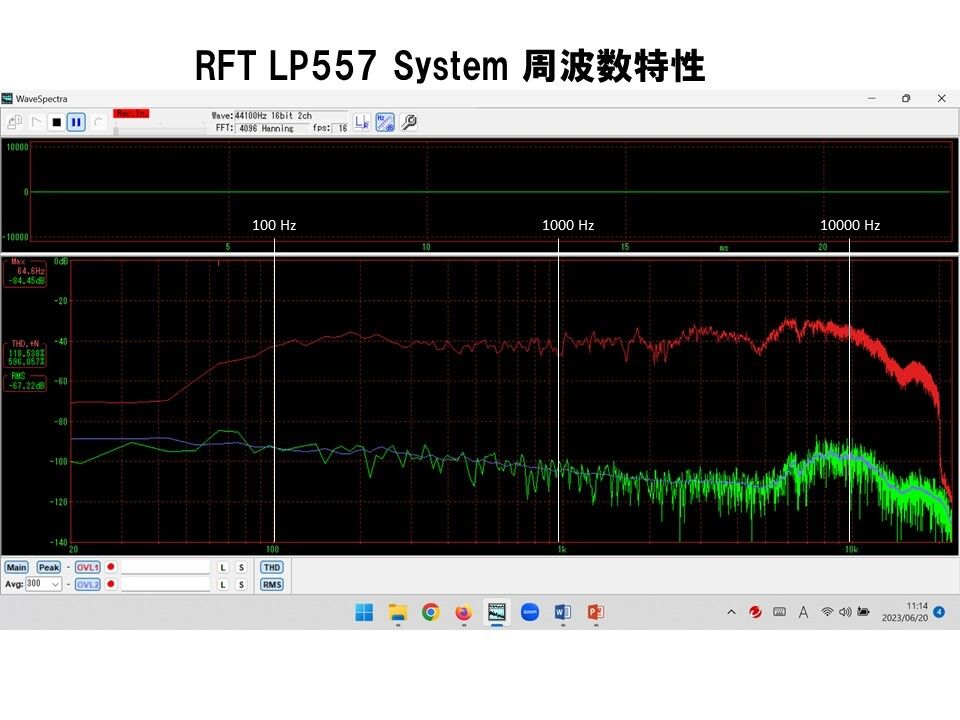Click the L load button for OVL1
The width and height of the screenshot is (960, 720).
[223, 568]
